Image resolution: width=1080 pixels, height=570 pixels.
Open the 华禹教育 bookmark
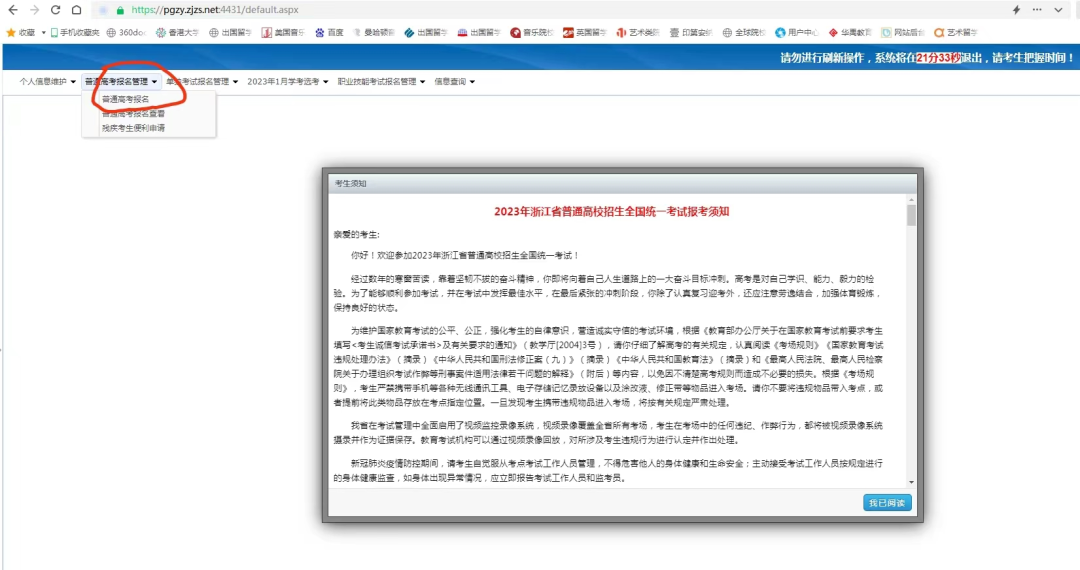(x=850, y=32)
